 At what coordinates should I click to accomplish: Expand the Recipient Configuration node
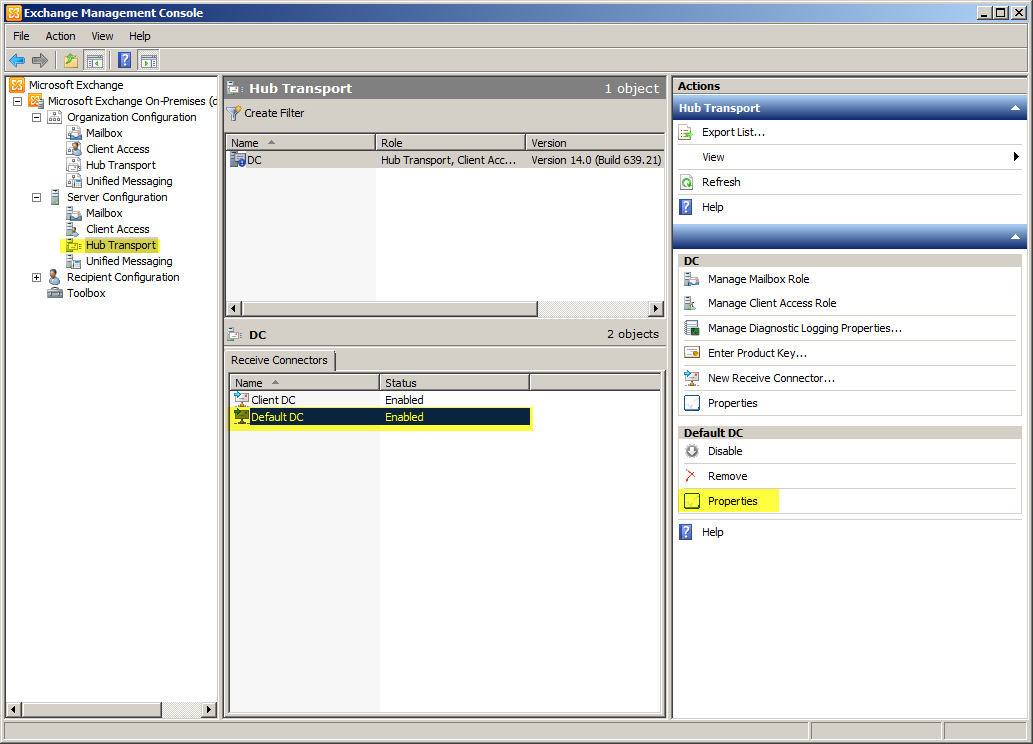coord(37,277)
